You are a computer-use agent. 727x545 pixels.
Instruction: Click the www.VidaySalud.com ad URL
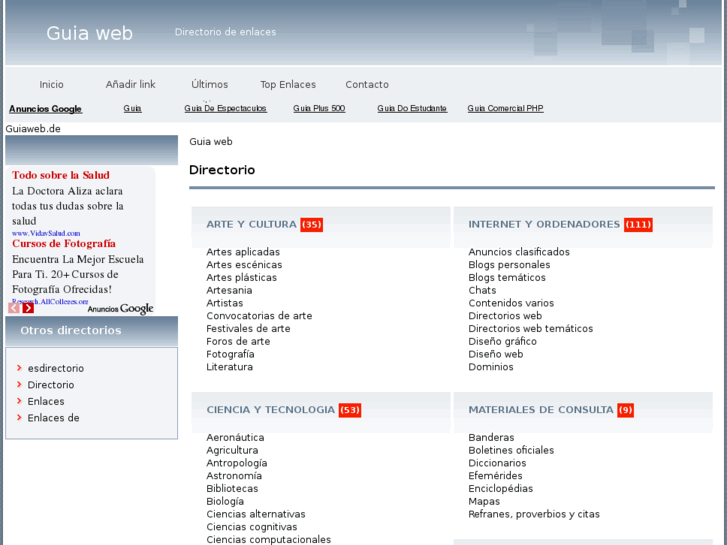pyautogui.click(x=46, y=233)
